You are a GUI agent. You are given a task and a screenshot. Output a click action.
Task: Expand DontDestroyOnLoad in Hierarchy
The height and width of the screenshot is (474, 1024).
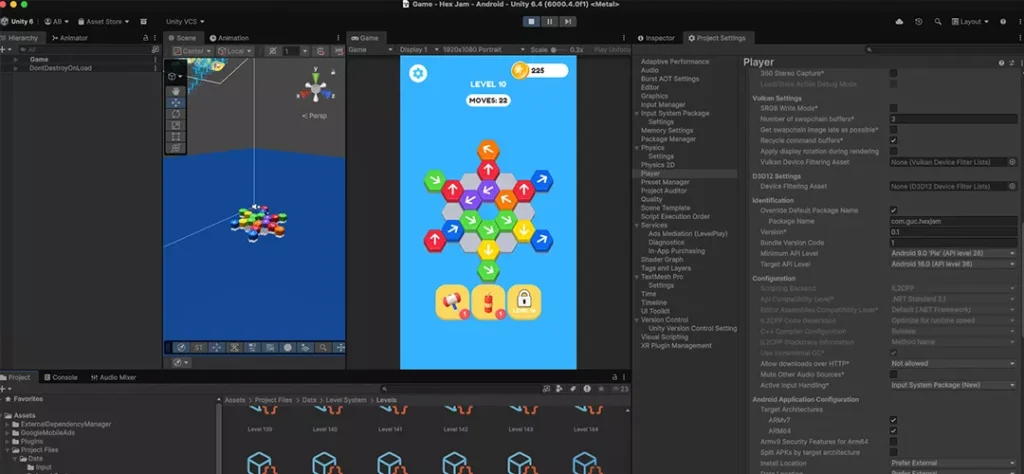(16, 68)
